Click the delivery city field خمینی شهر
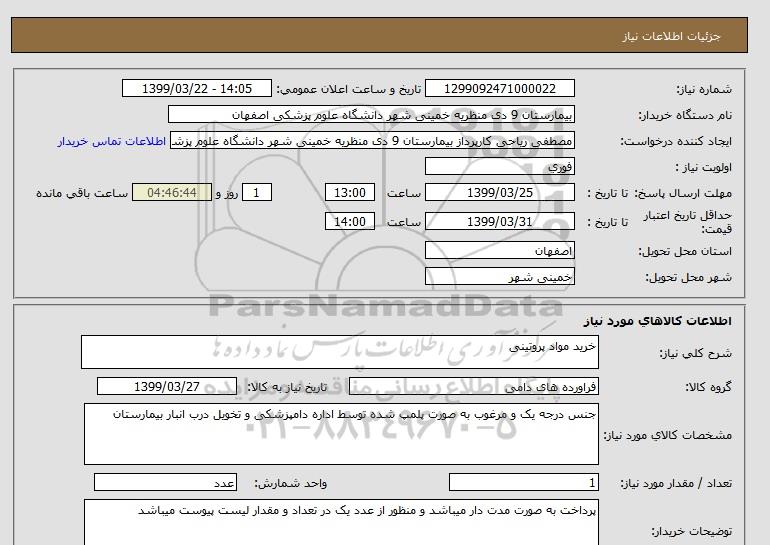Screen dimensions: 770x545 (x=499, y=276)
